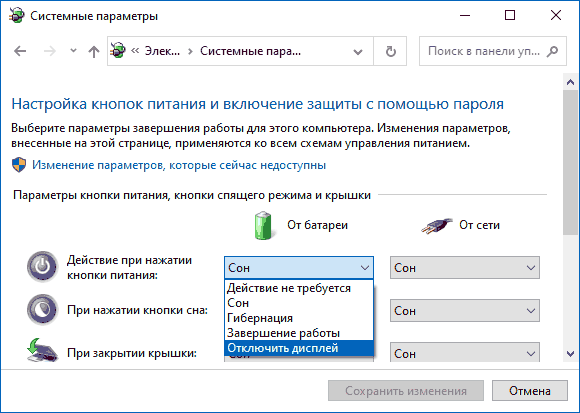Refresh the control panel page
Image resolution: width=580 pixels, height=413 pixels.
(391, 51)
